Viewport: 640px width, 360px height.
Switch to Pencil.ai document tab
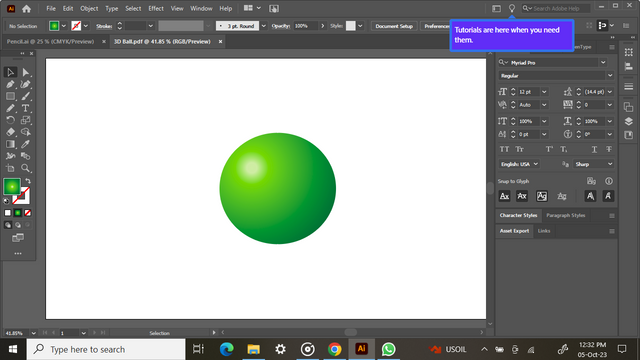[50, 41]
